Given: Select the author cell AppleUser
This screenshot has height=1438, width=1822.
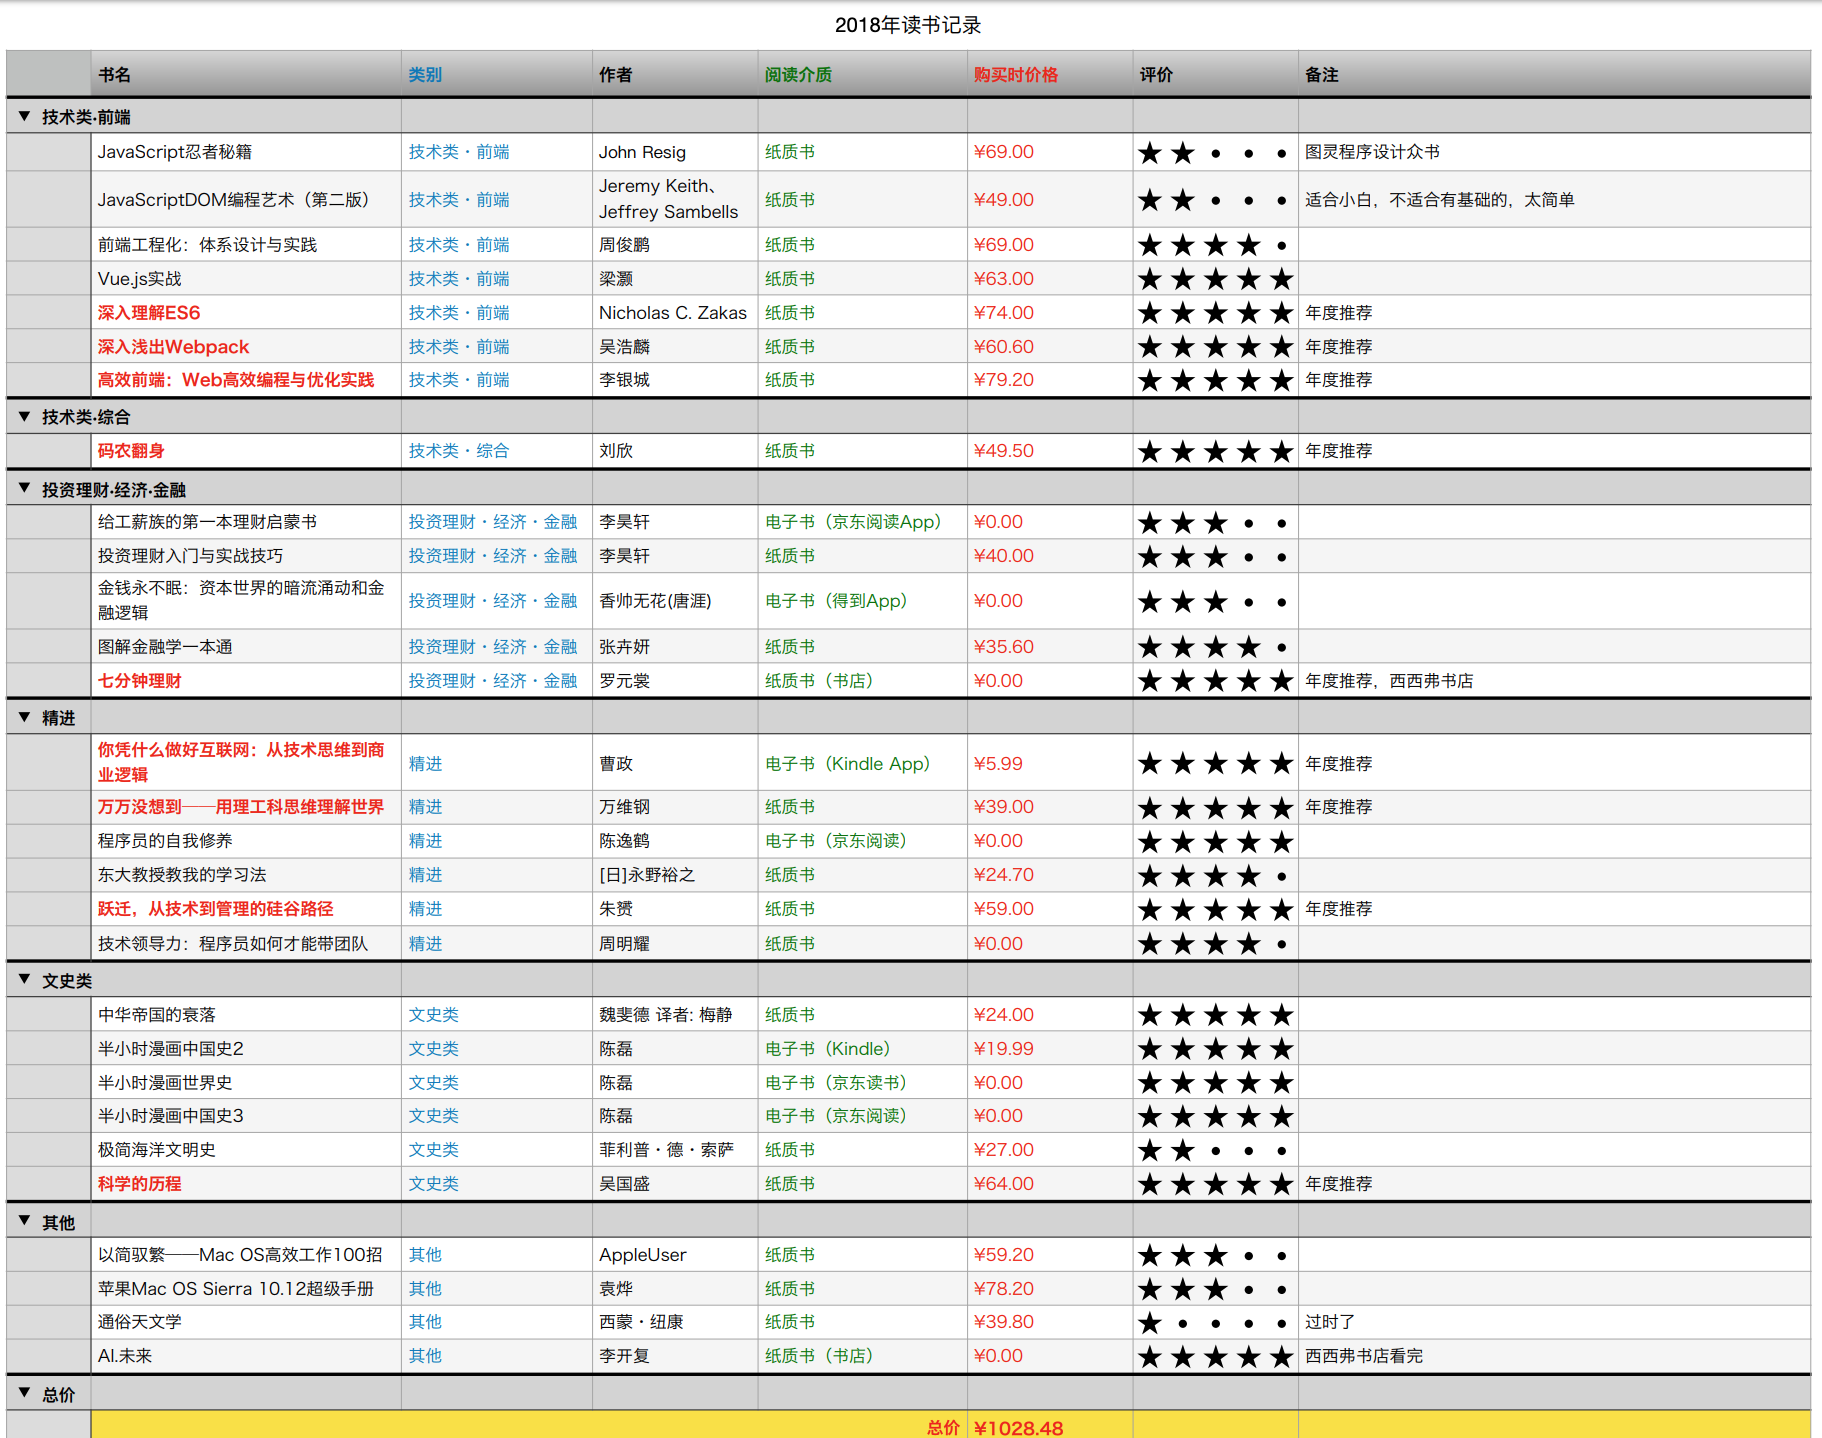Looking at the screenshot, I should coord(675,1255).
